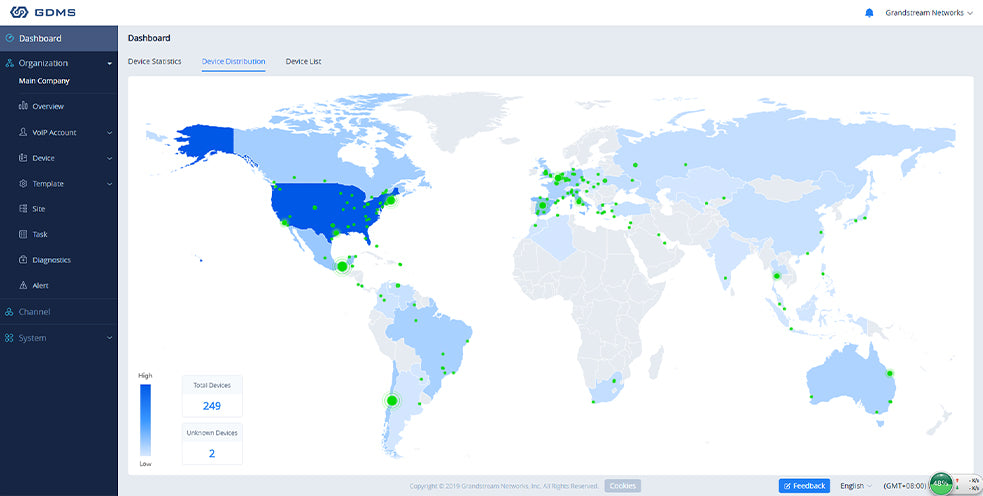Click the Site icon
This screenshot has height=496, width=983.
[23, 209]
